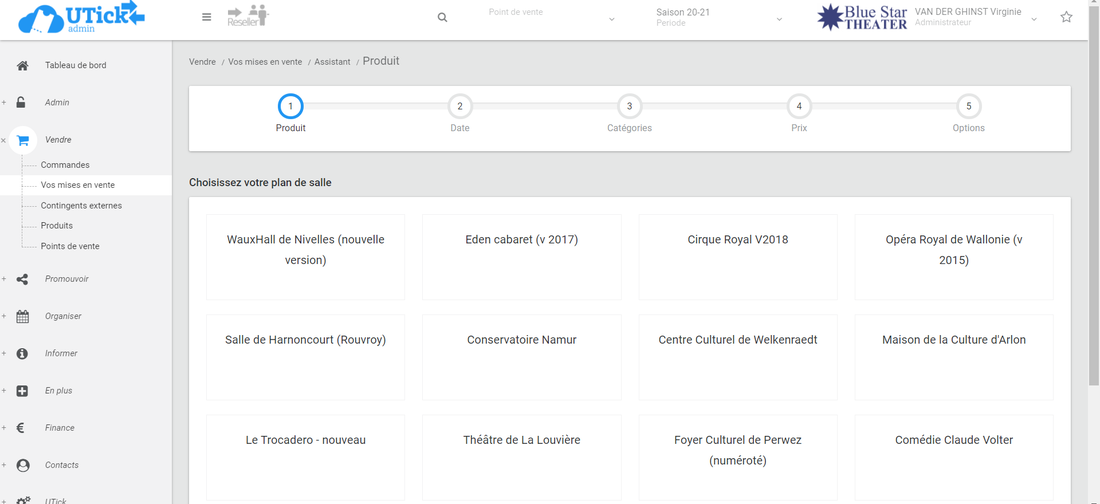Viewport: 1100px width, 504px height.
Task: Select Contingents externes menu item
Action: click(81, 206)
